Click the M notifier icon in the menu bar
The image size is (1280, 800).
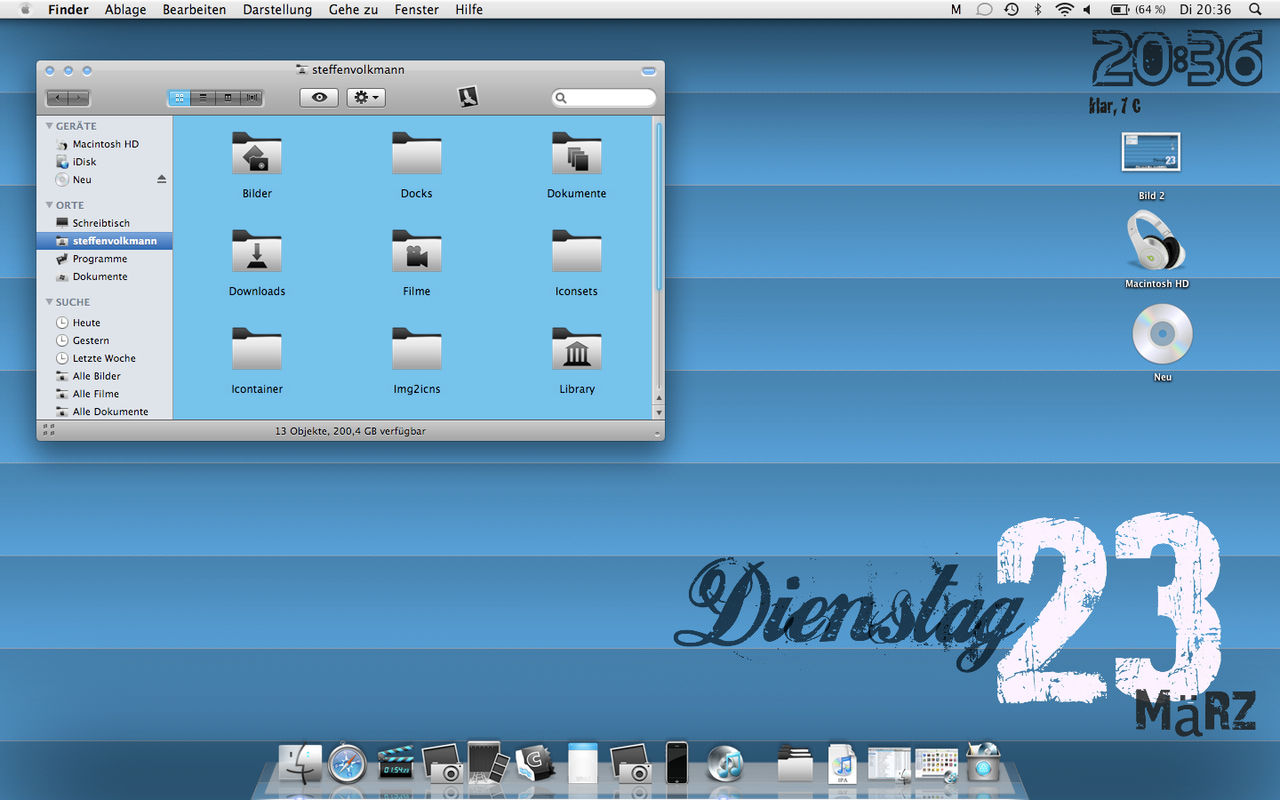(956, 9)
